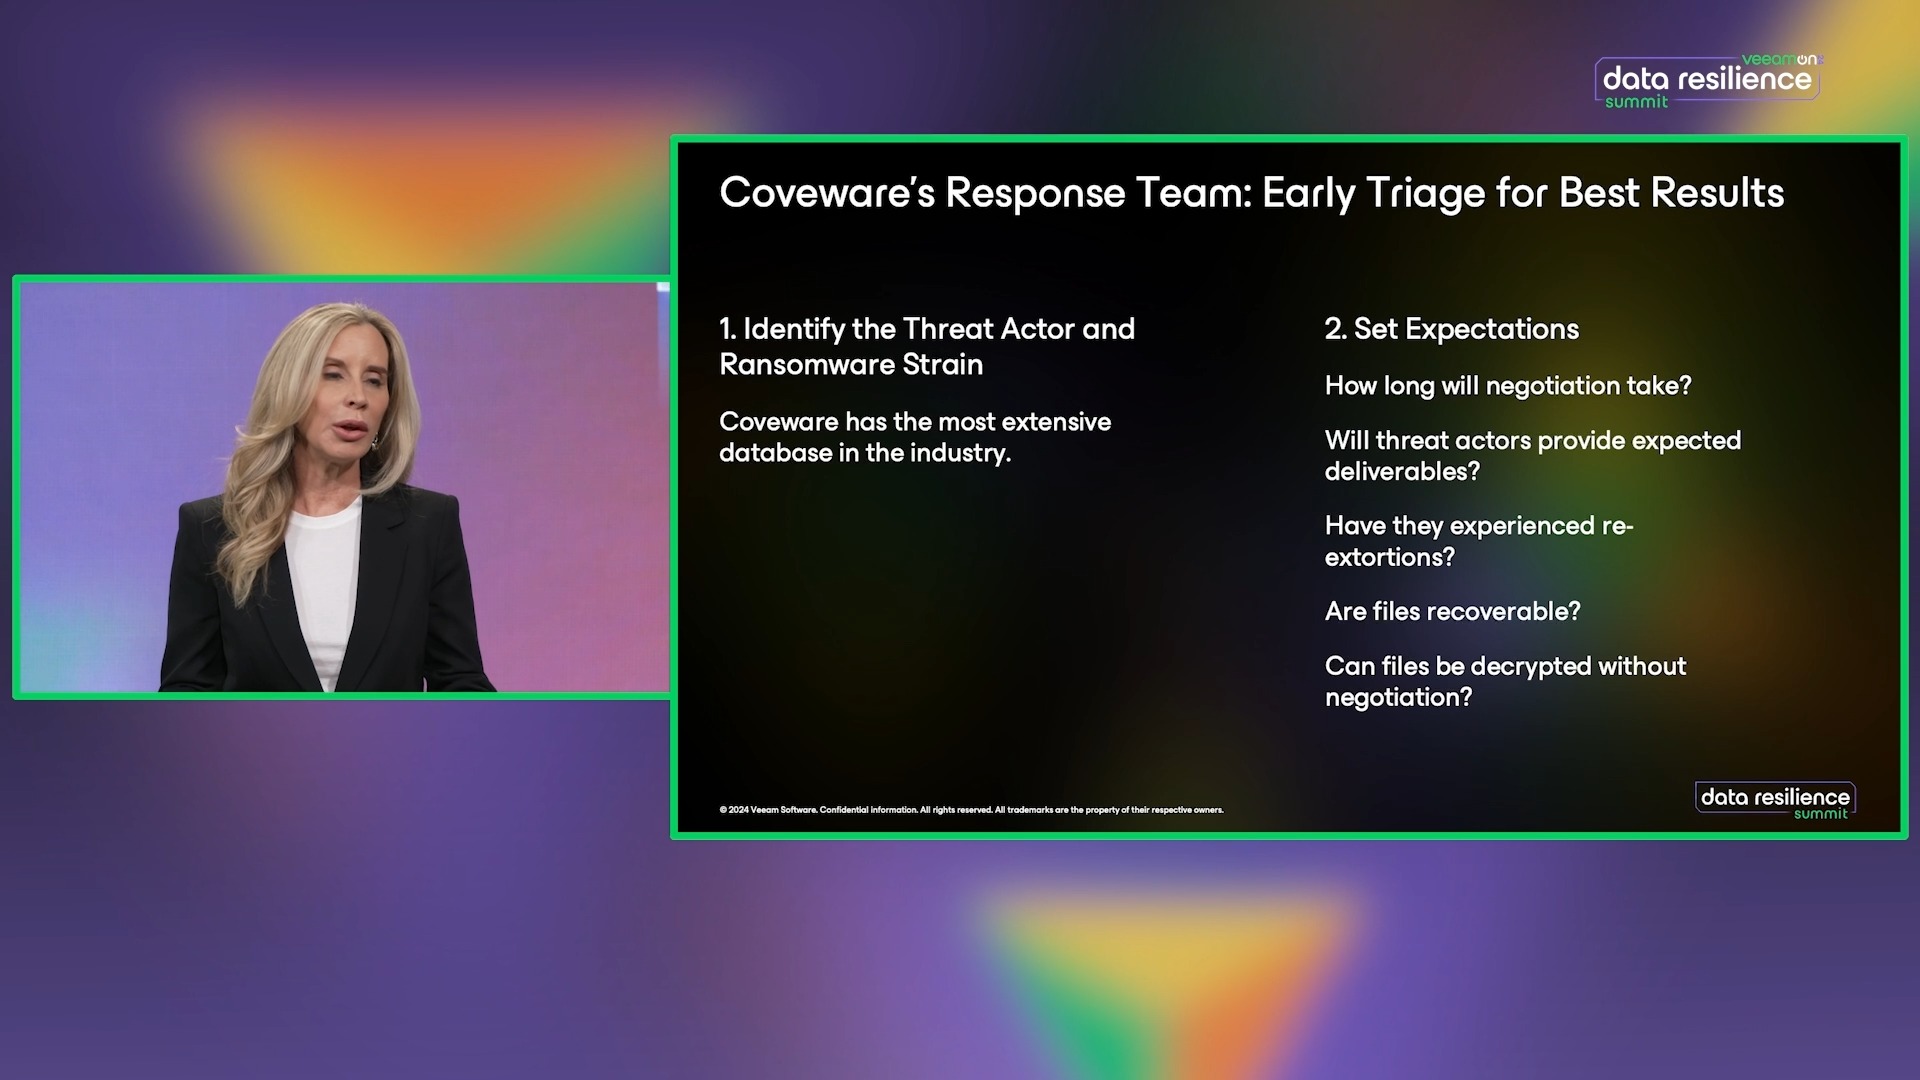
Task: Click "Are files recoverable?"
Action: click(x=1452, y=611)
